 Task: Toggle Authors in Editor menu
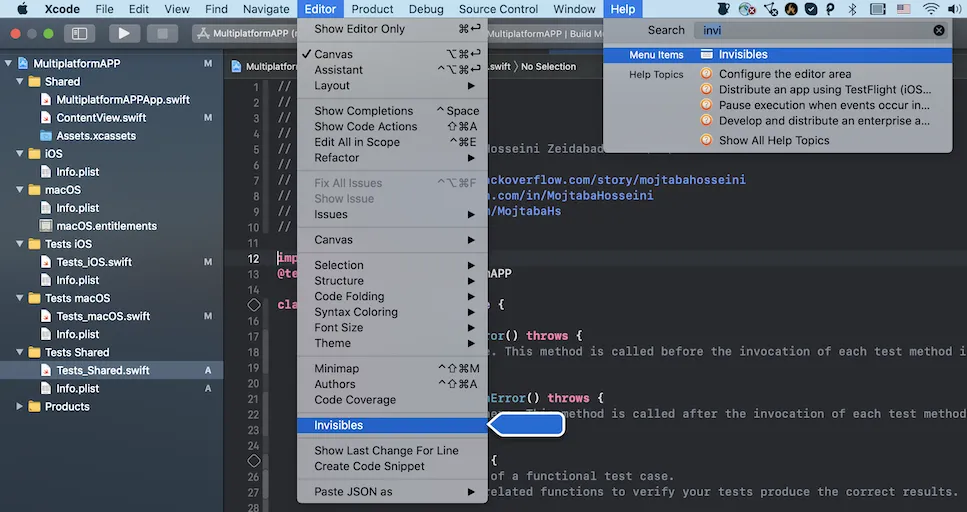click(x=392, y=384)
